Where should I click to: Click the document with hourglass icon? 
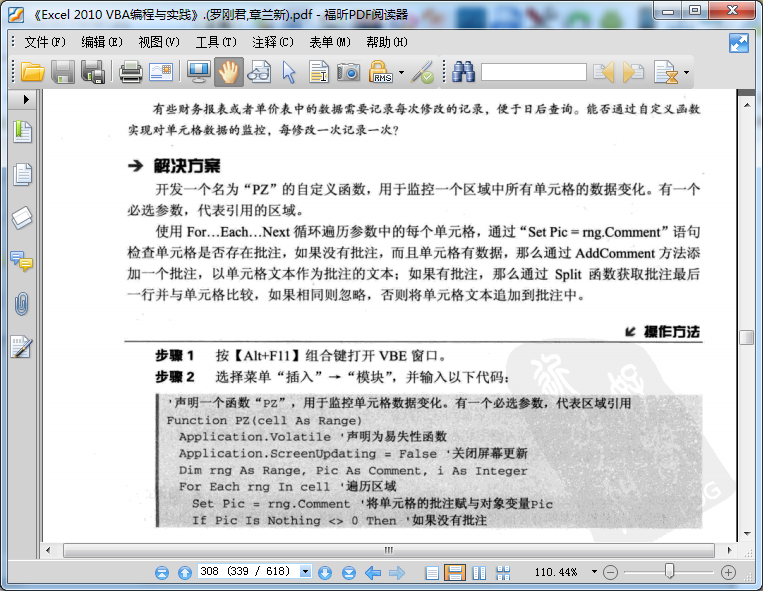(x=666, y=72)
